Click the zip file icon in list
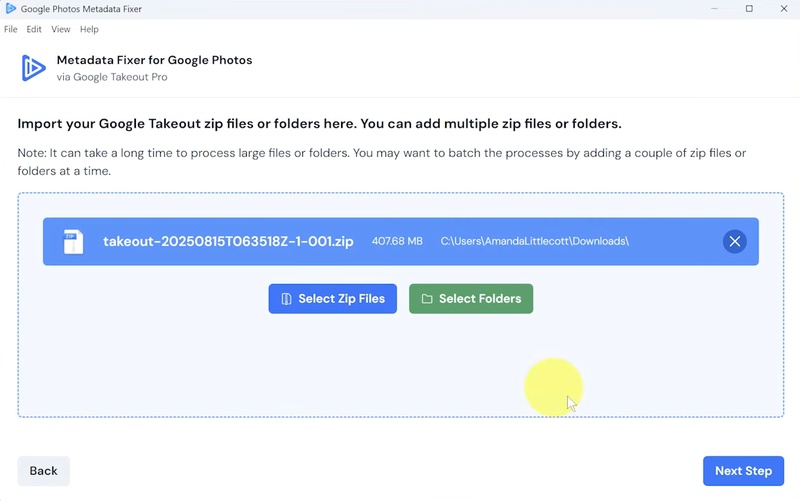The image size is (800, 501). coord(73,241)
